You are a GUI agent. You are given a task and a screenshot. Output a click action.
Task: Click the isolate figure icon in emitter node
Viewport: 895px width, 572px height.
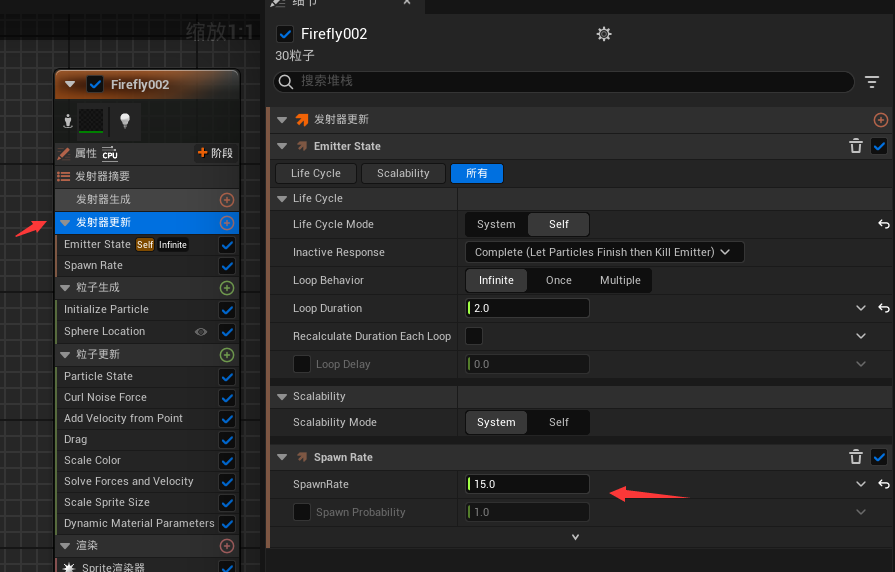coord(68,121)
